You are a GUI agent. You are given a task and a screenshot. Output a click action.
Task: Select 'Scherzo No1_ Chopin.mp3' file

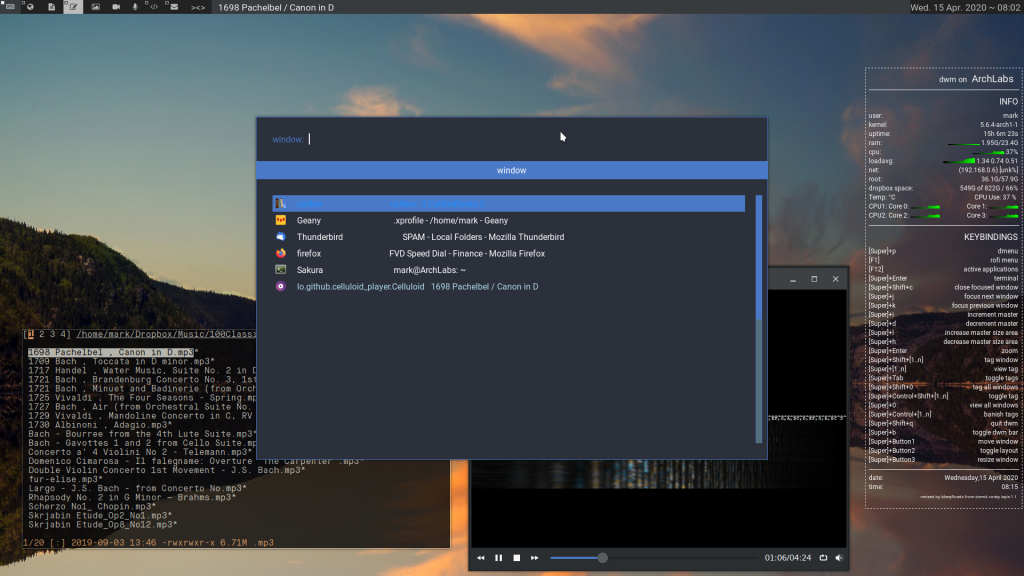pos(92,506)
